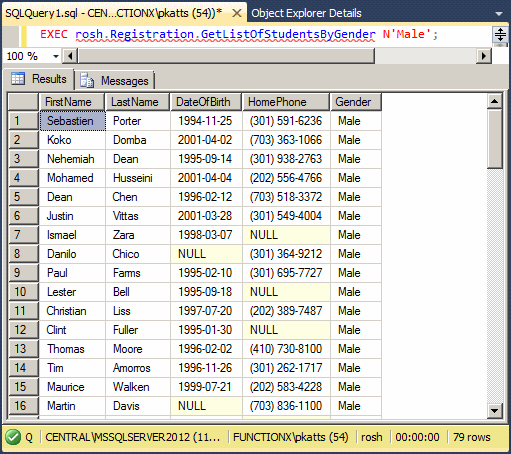Open the active documents dropdown arrow
Image resolution: width=511 pixels, height=454 pixels.
[499, 14]
